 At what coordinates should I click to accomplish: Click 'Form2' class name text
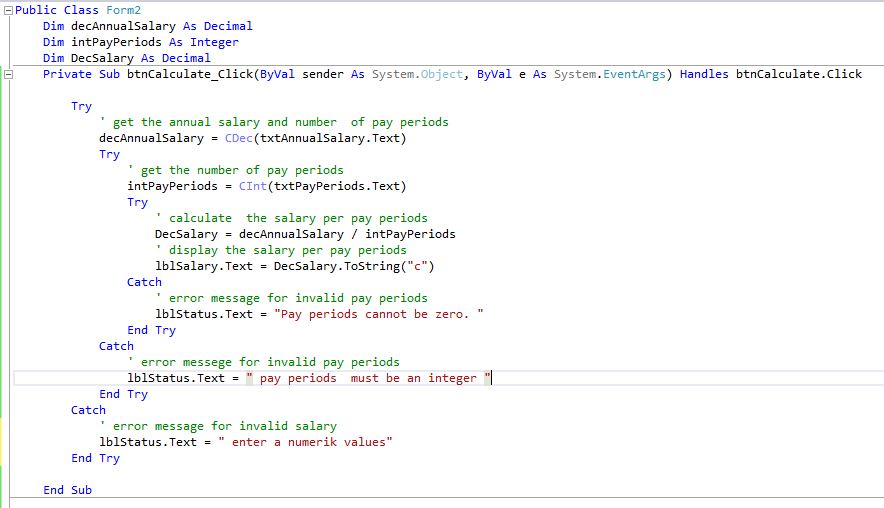[x=123, y=10]
